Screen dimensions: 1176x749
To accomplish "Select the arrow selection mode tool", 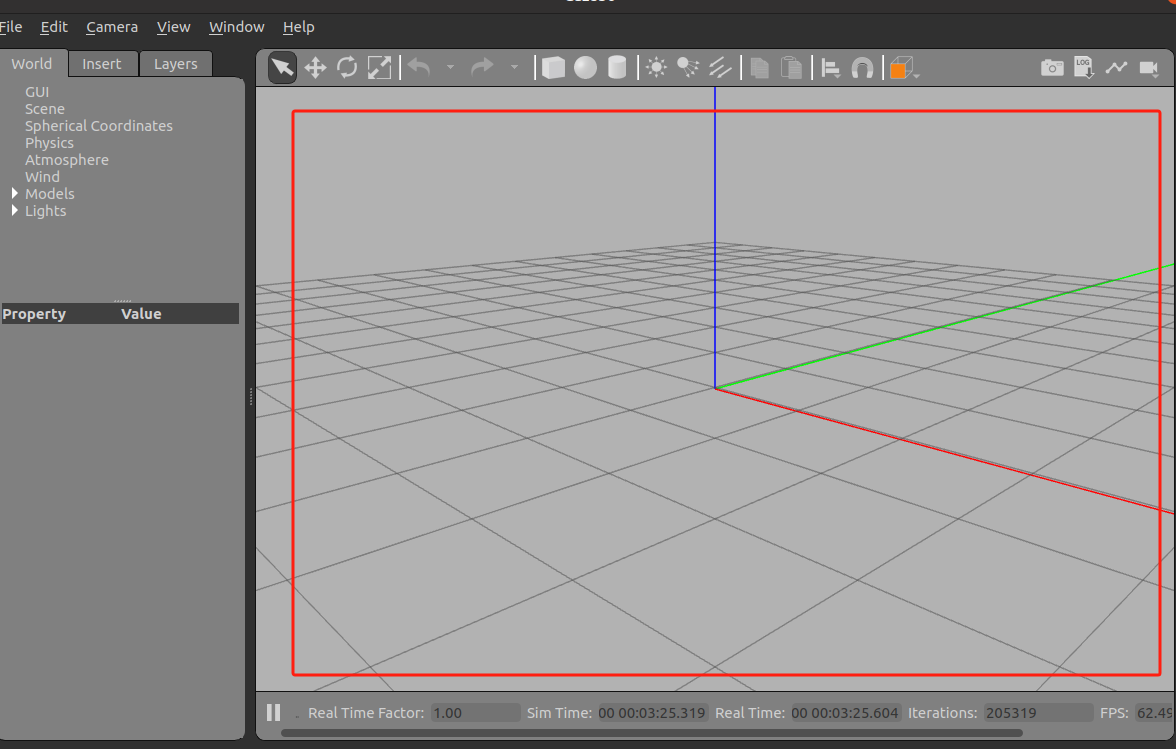I will tap(283, 68).
